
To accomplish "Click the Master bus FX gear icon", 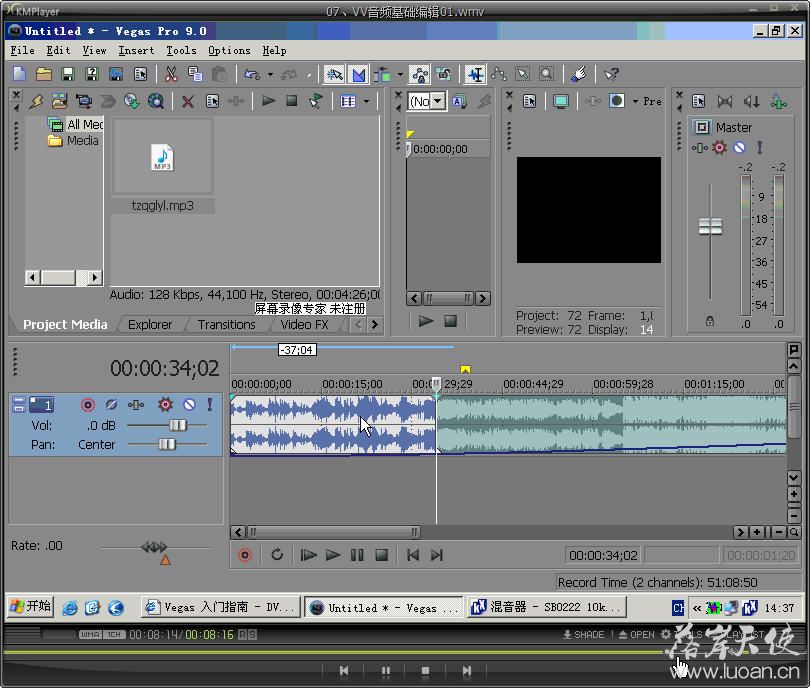I will 719,148.
